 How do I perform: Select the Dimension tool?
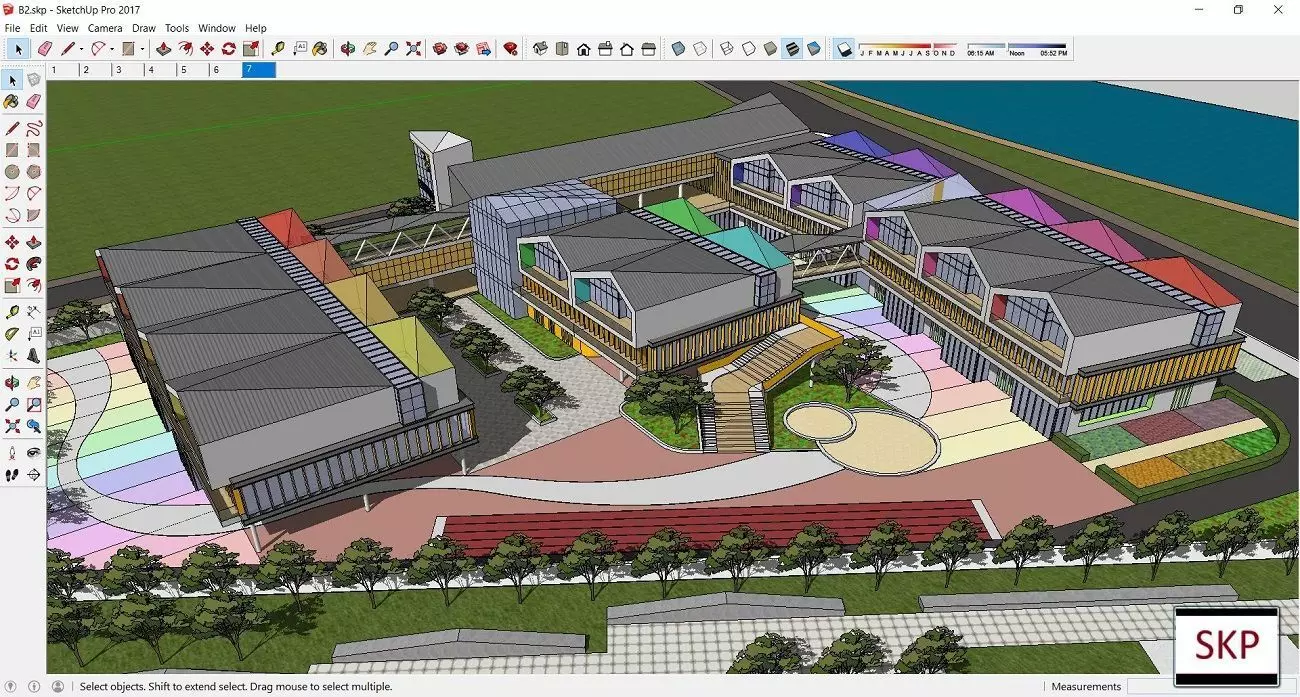coord(34,312)
